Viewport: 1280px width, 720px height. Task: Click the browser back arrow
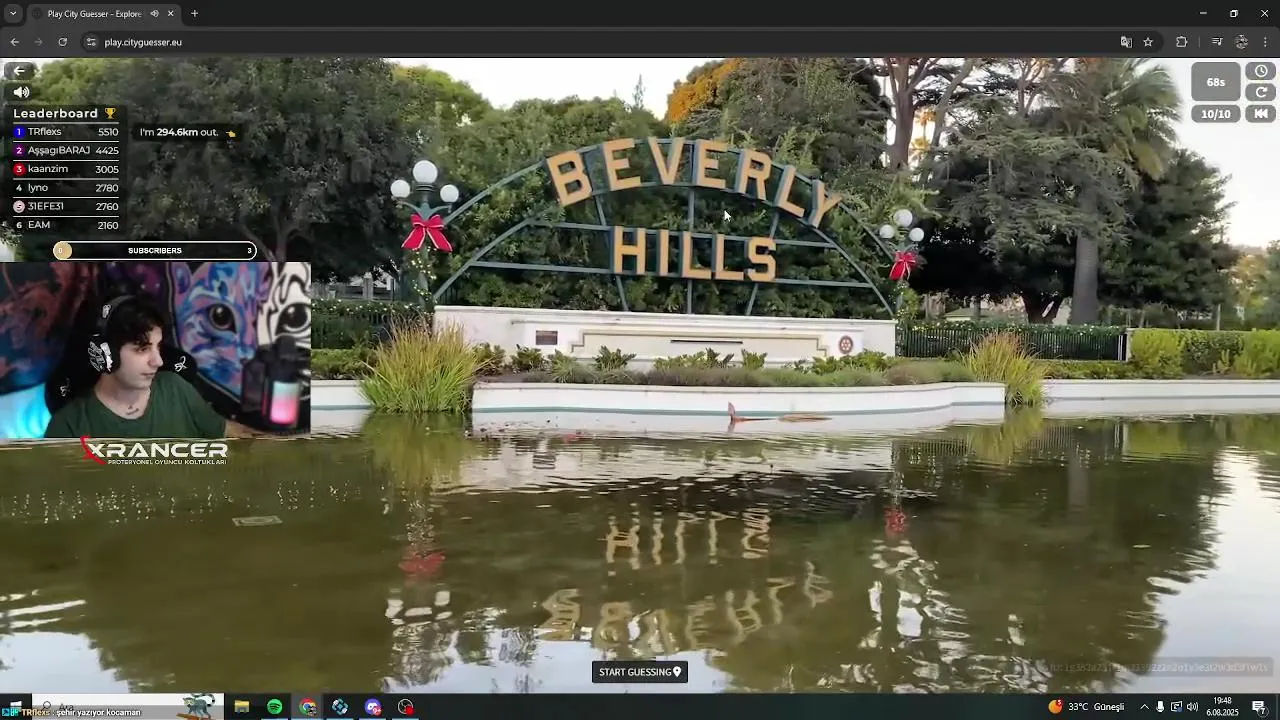(x=14, y=42)
